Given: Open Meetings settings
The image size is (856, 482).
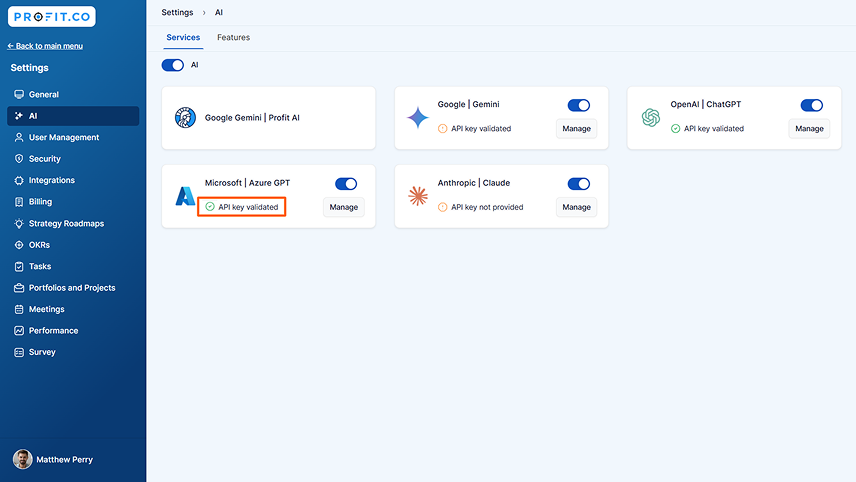Looking at the screenshot, I should pos(73,310).
